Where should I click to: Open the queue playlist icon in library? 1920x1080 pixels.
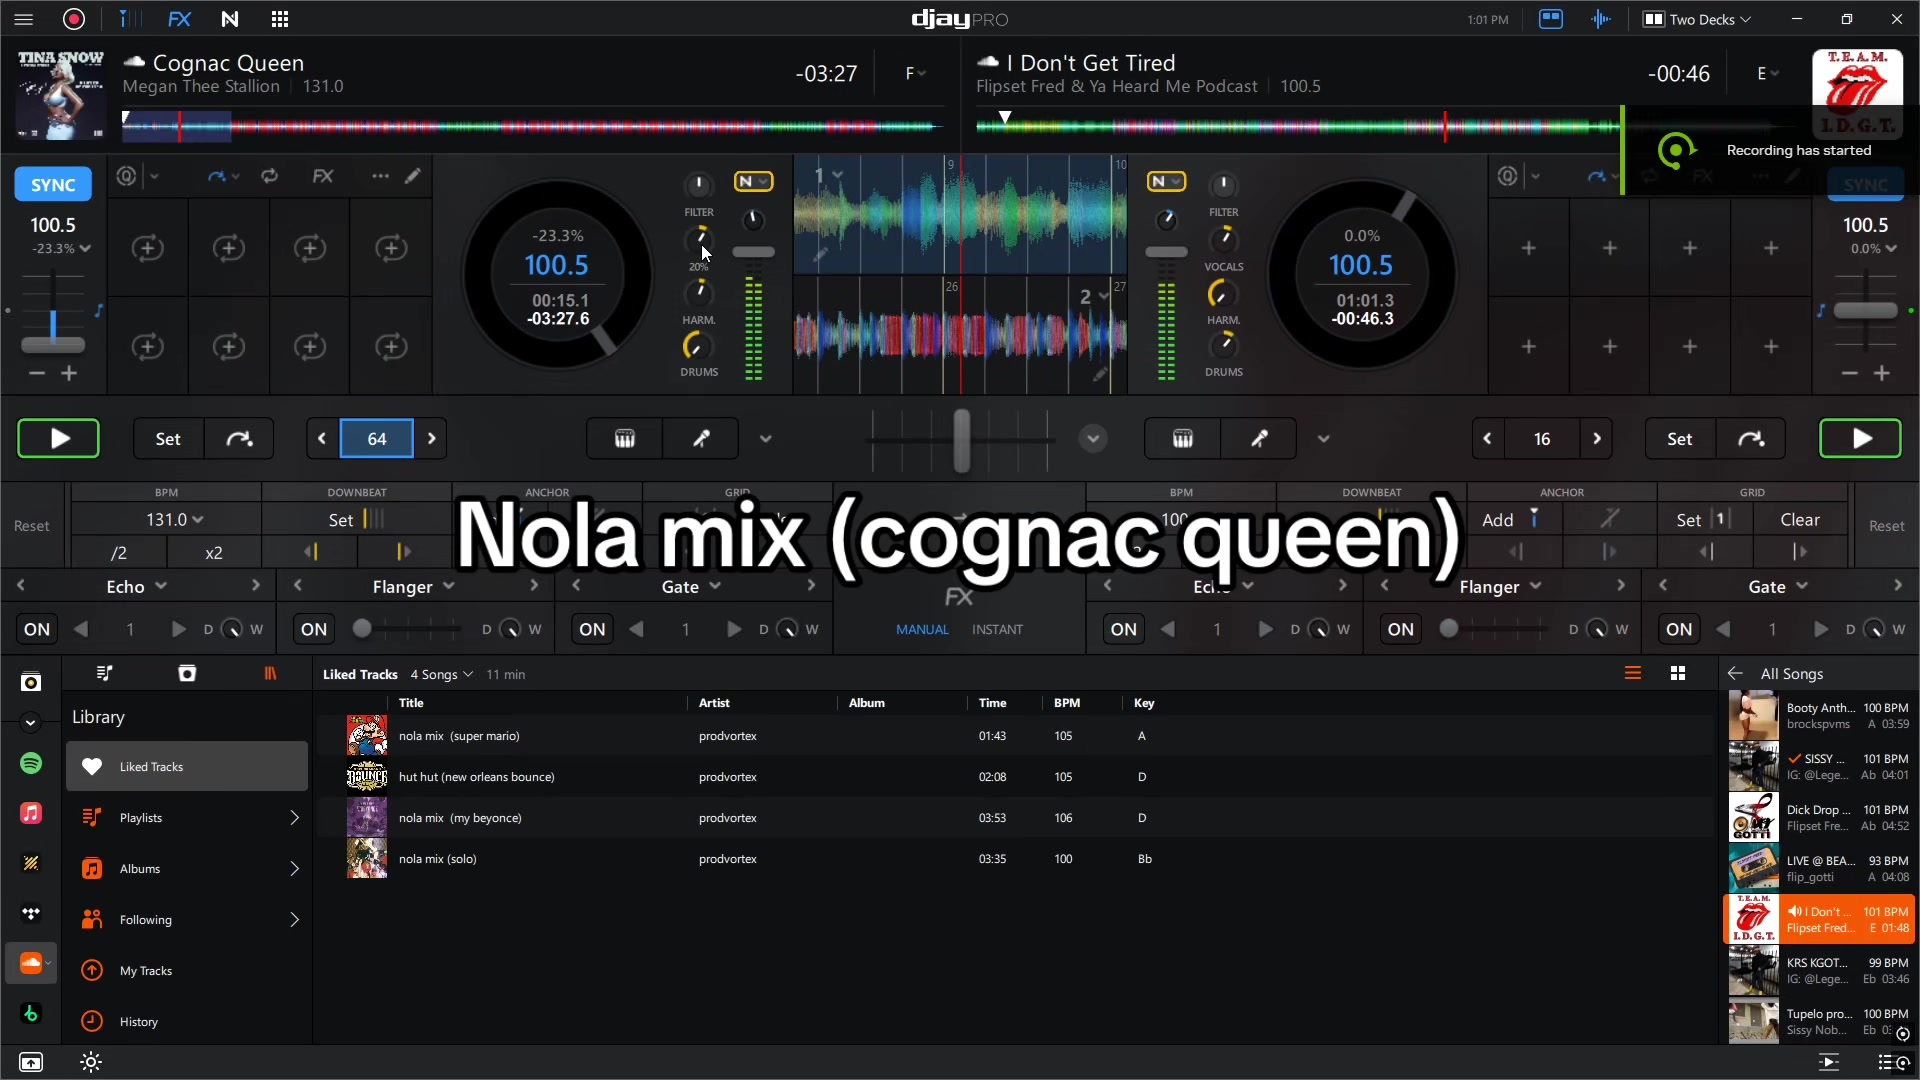(104, 674)
